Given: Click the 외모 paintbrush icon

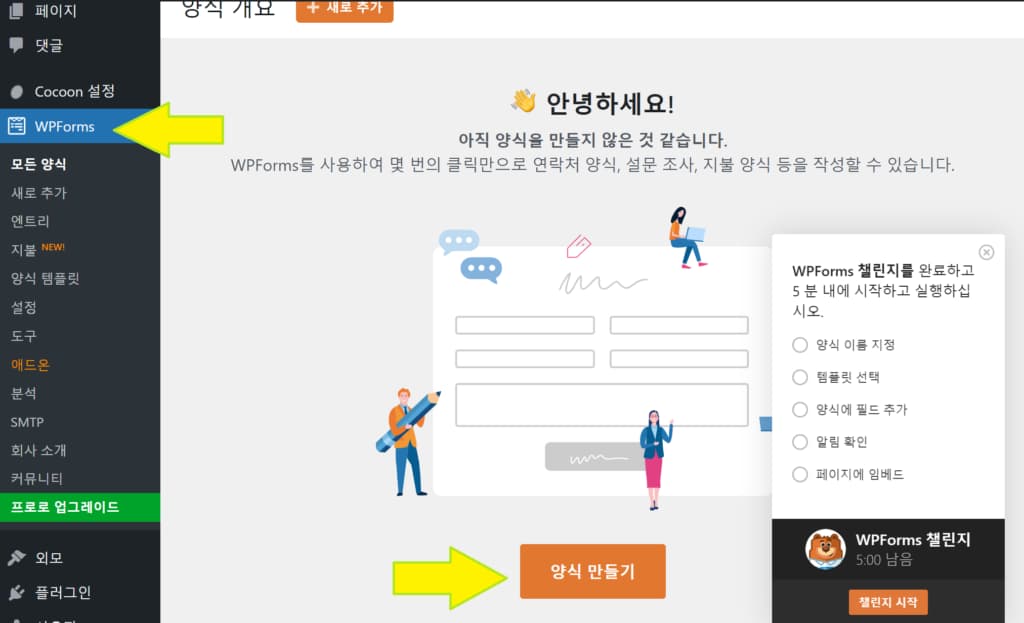Looking at the screenshot, I should click(16, 558).
